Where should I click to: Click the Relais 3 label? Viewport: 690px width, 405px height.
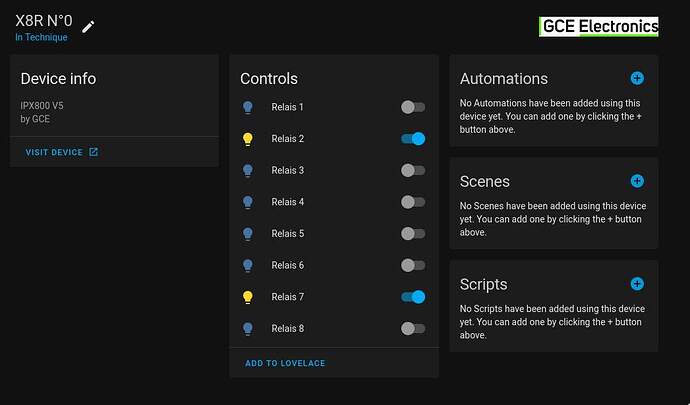coord(287,170)
